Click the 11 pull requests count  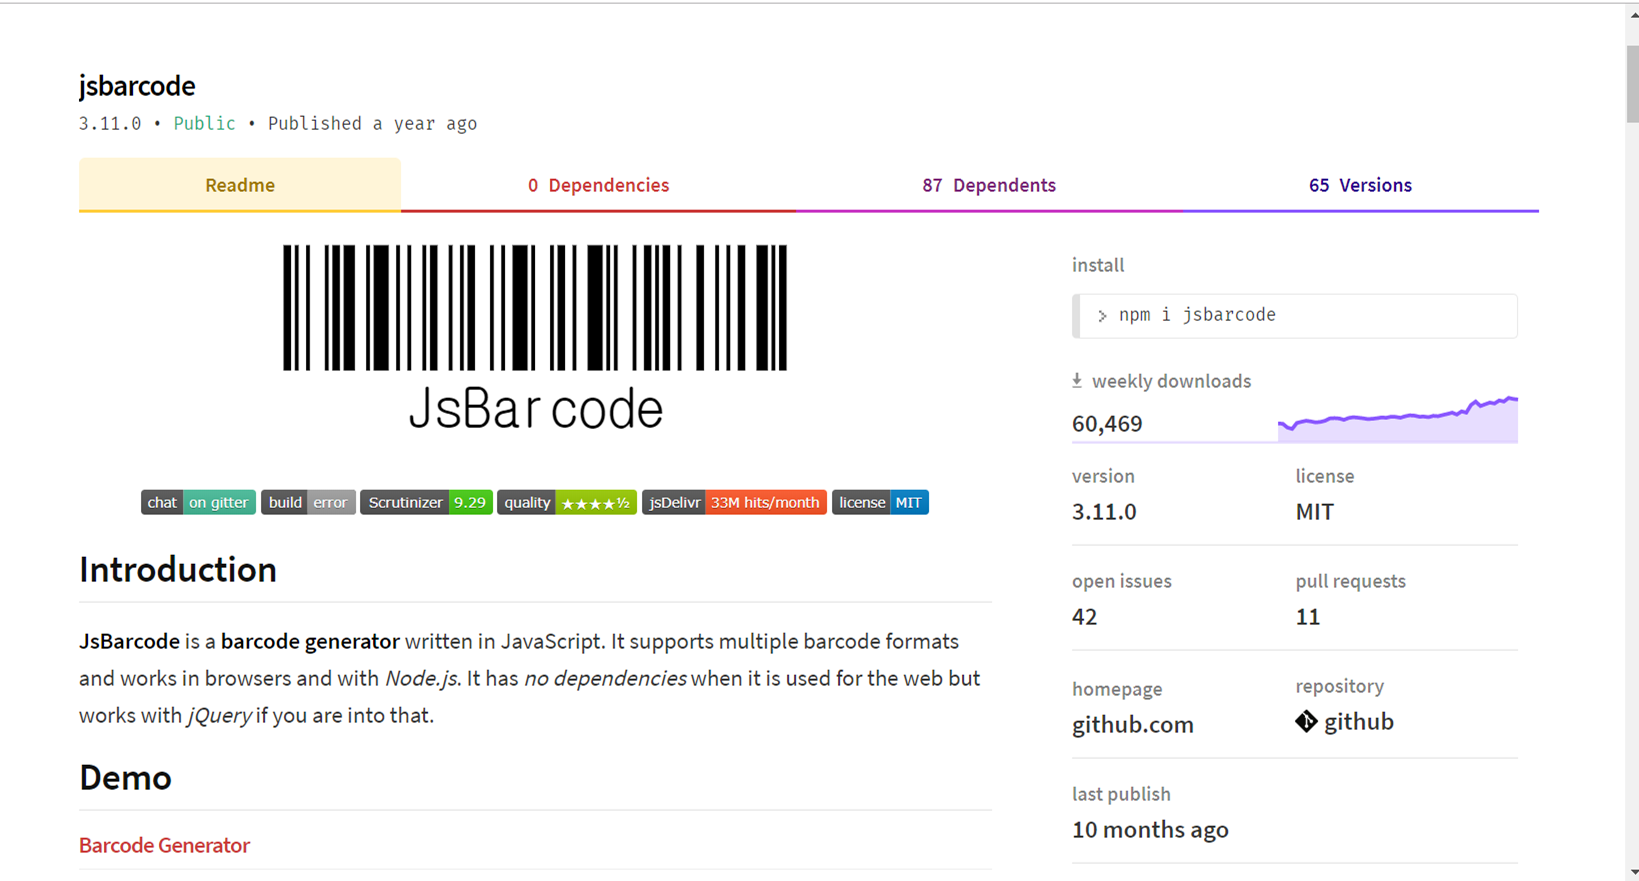tap(1308, 616)
